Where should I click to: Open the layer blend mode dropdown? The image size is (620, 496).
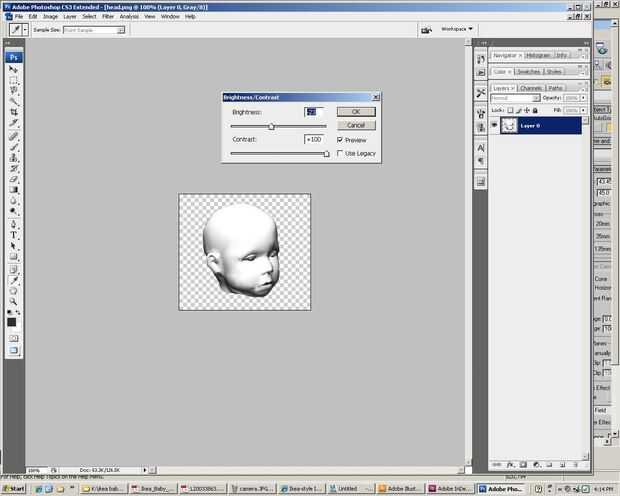[515, 98]
